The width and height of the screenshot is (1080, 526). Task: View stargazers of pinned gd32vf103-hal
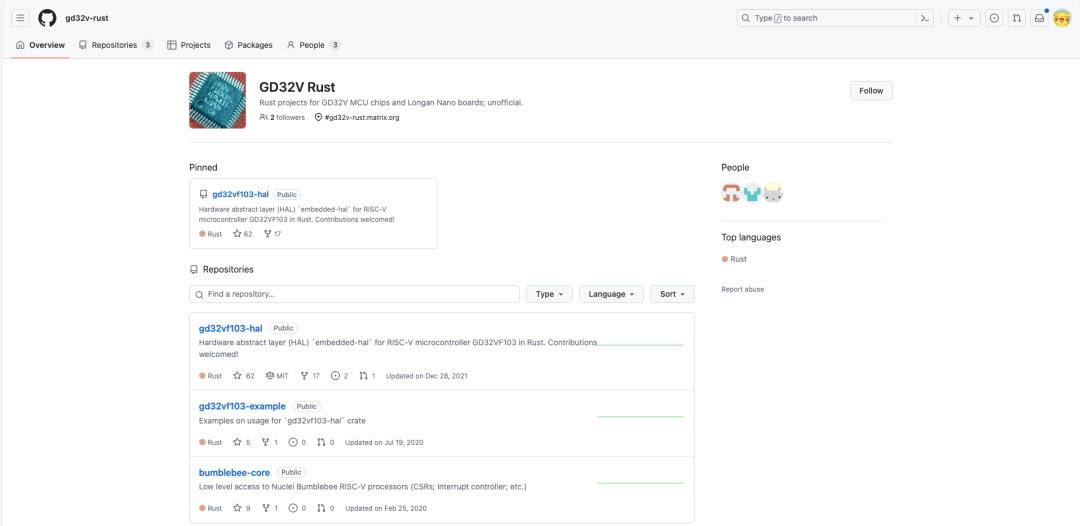click(242, 234)
